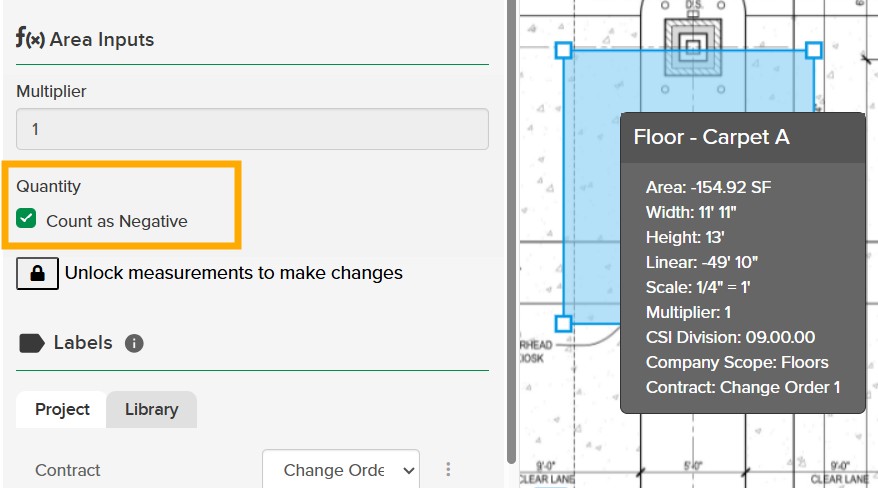
Task: Select the bottom-left handle of the blue area
Action: (563, 323)
